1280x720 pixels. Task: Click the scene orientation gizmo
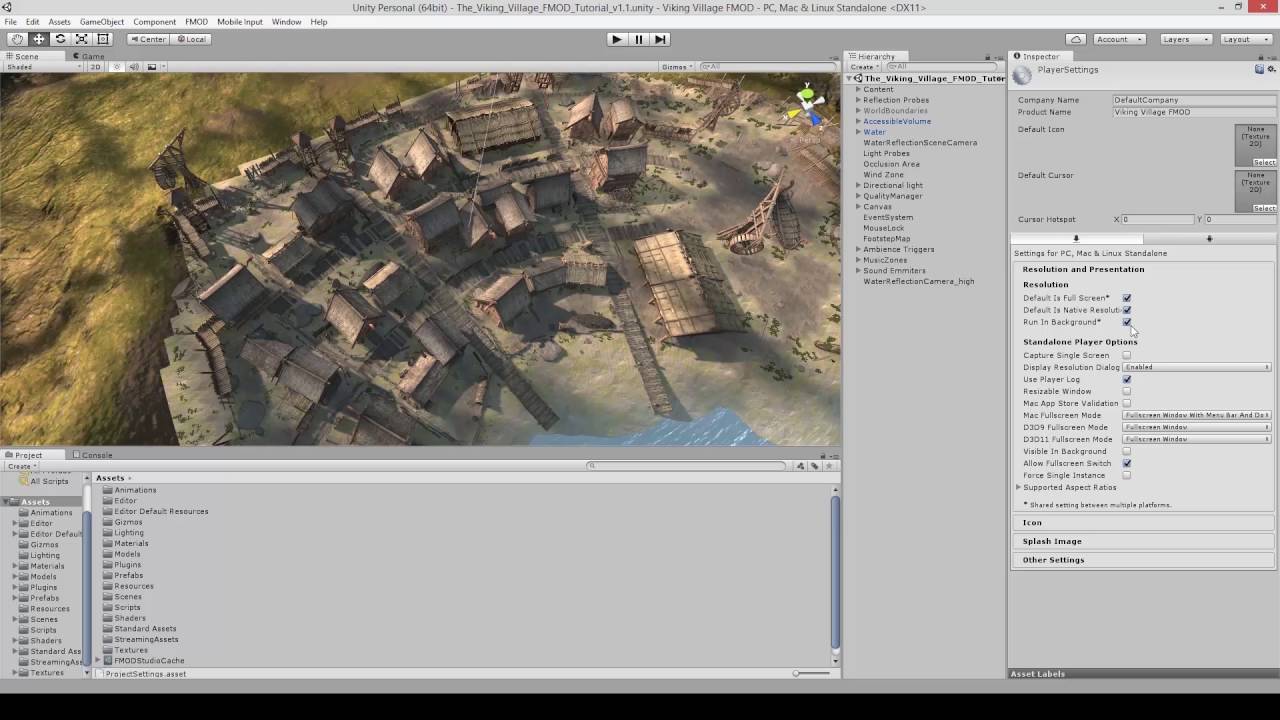(x=808, y=105)
